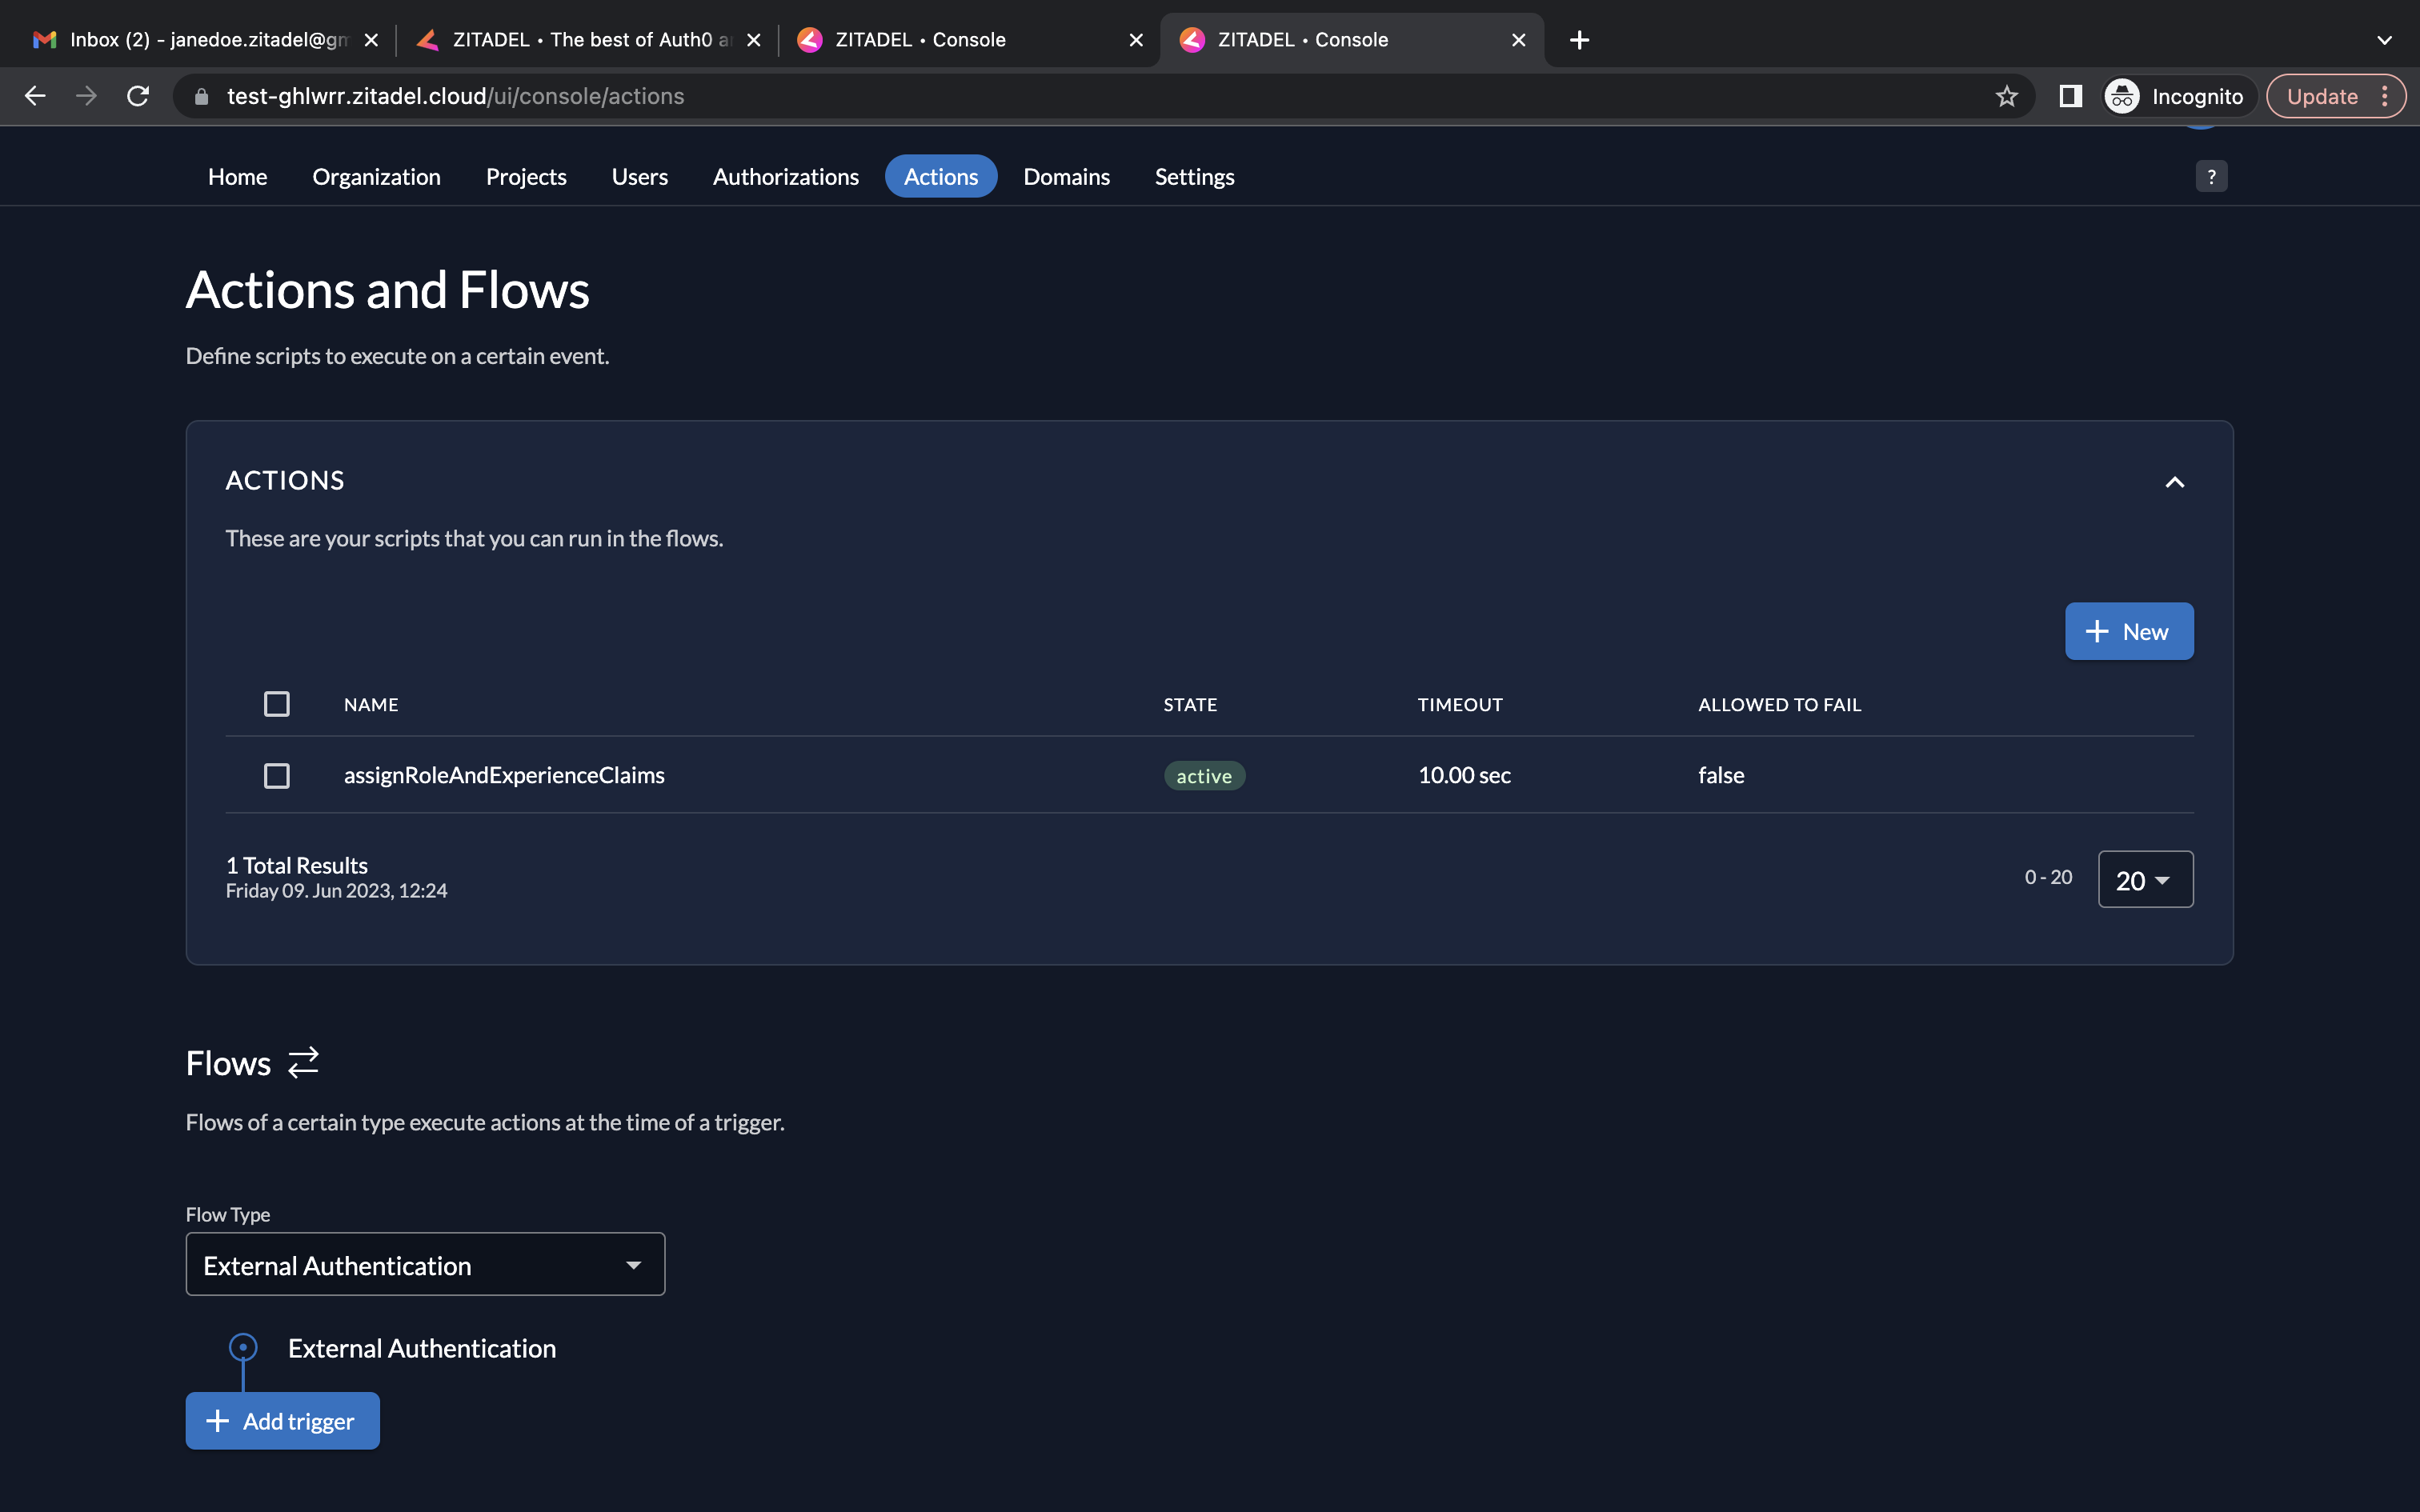Check the assignRoleAndExperienceClaims row checkbox
This screenshot has width=2420, height=1512.
[277, 776]
